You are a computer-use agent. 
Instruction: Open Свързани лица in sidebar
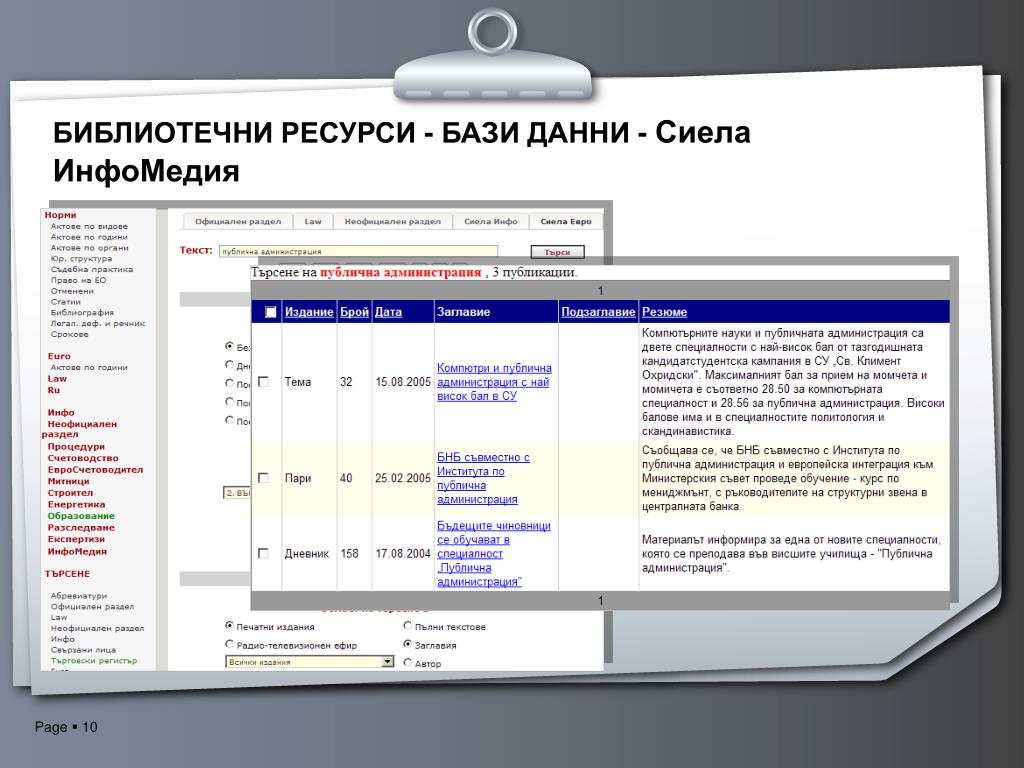coord(84,650)
